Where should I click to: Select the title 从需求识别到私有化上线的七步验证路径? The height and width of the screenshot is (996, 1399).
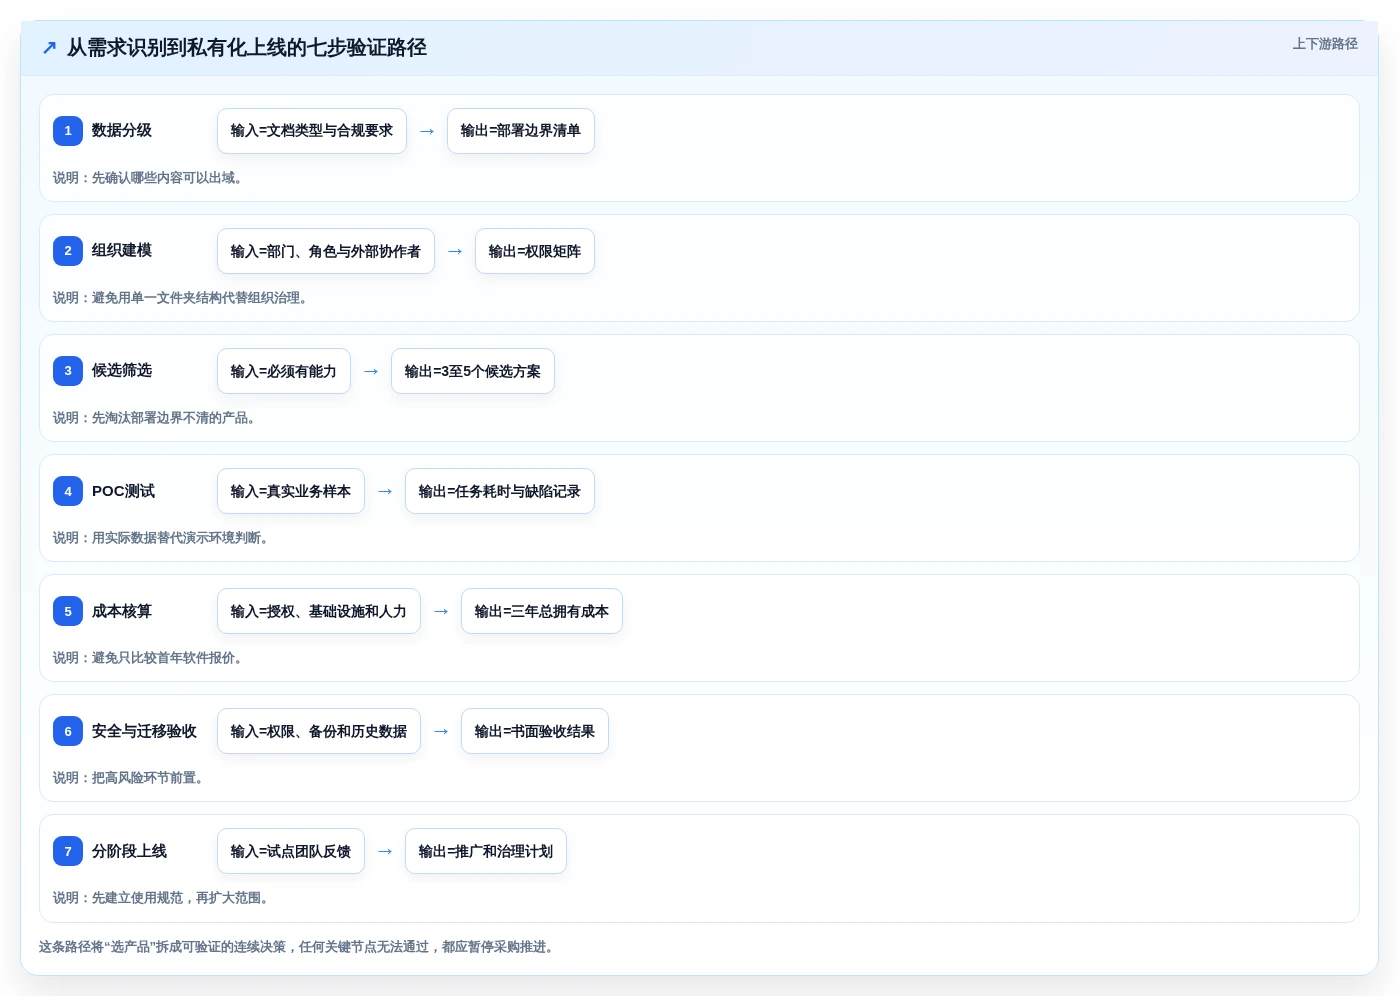pos(247,48)
